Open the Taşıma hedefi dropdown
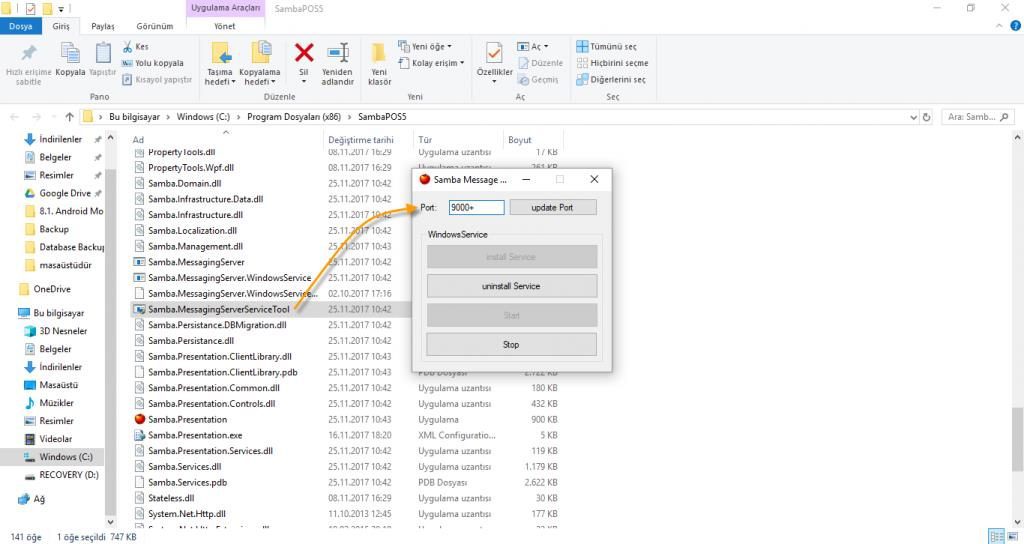The image size is (1024, 544). (220, 82)
